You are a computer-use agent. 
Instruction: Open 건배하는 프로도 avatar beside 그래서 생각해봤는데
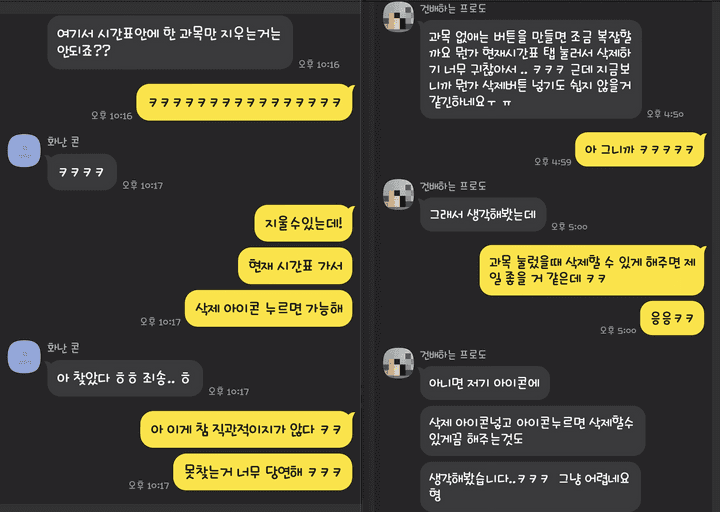(398, 194)
